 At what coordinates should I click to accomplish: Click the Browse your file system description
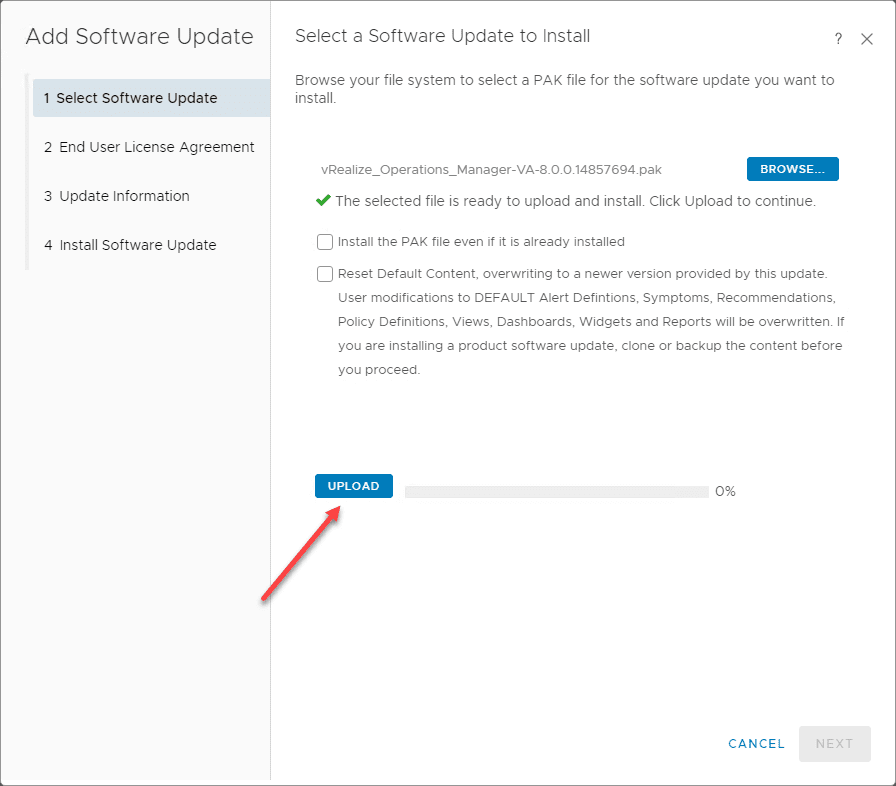(564, 89)
